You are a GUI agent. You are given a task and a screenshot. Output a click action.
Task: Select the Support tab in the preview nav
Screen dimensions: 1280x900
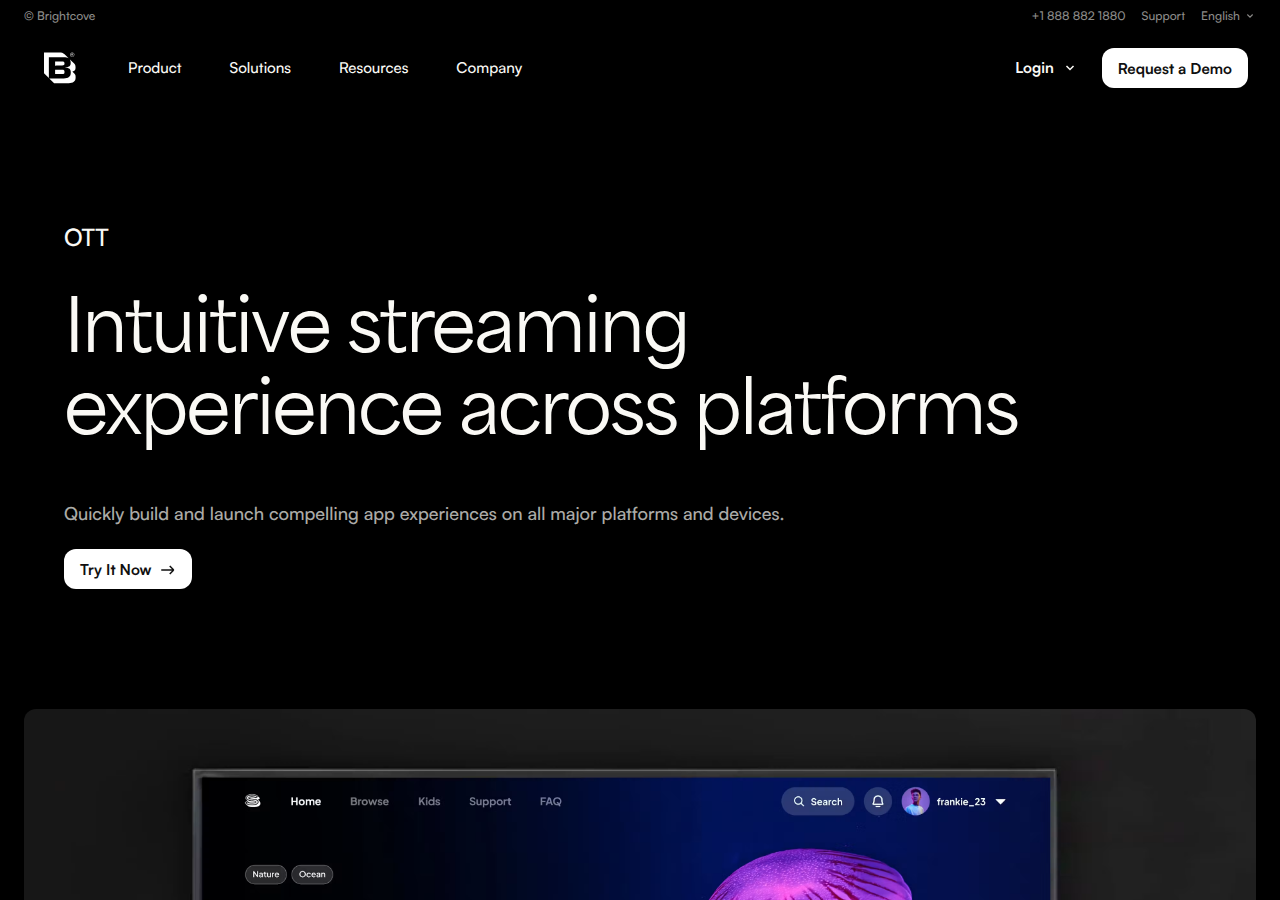click(x=490, y=801)
